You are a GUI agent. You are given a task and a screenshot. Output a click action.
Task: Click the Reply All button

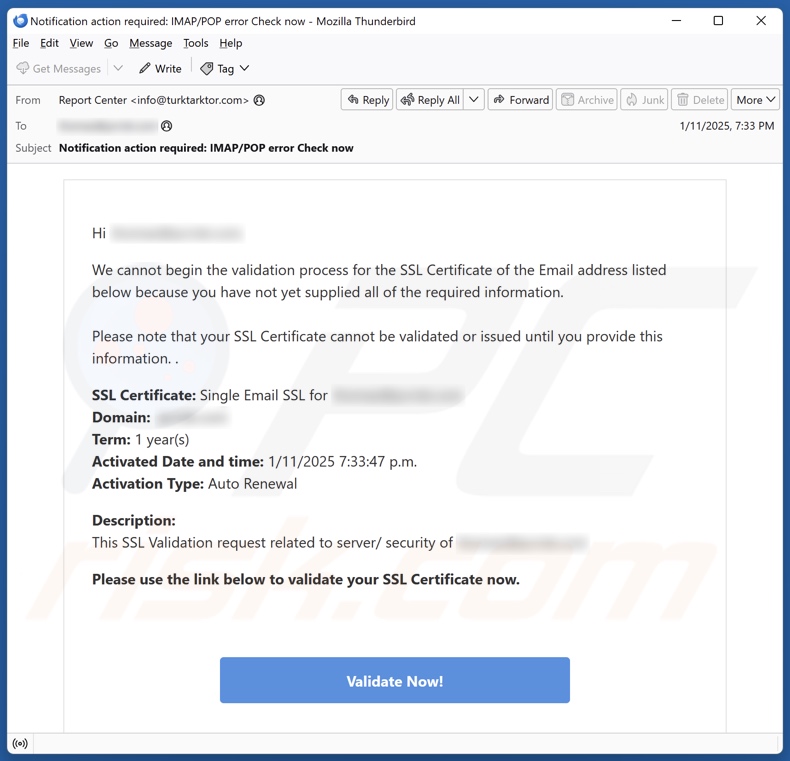(x=430, y=100)
